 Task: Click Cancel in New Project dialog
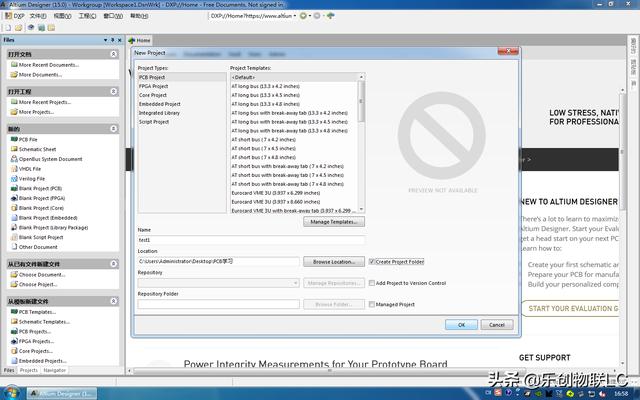(497, 325)
